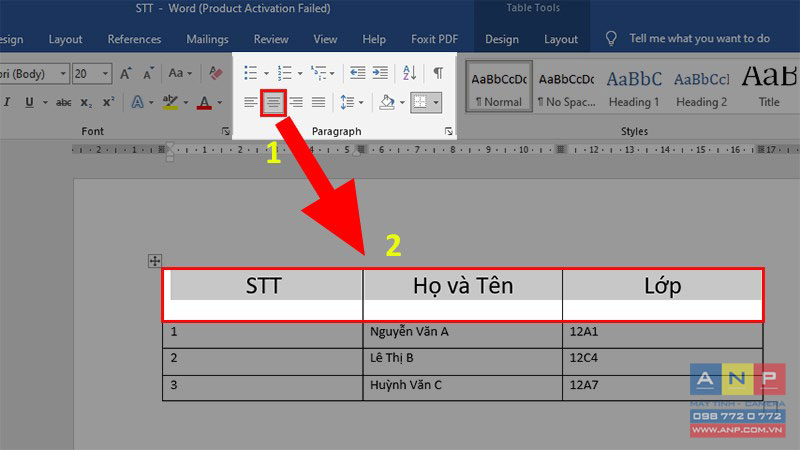The width and height of the screenshot is (800, 450).
Task: Open the References tab
Action: 134,39
